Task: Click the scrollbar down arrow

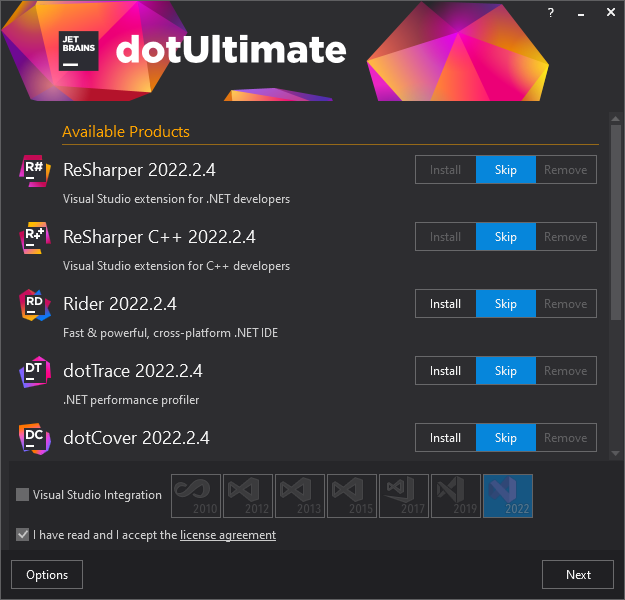Action: (615, 453)
